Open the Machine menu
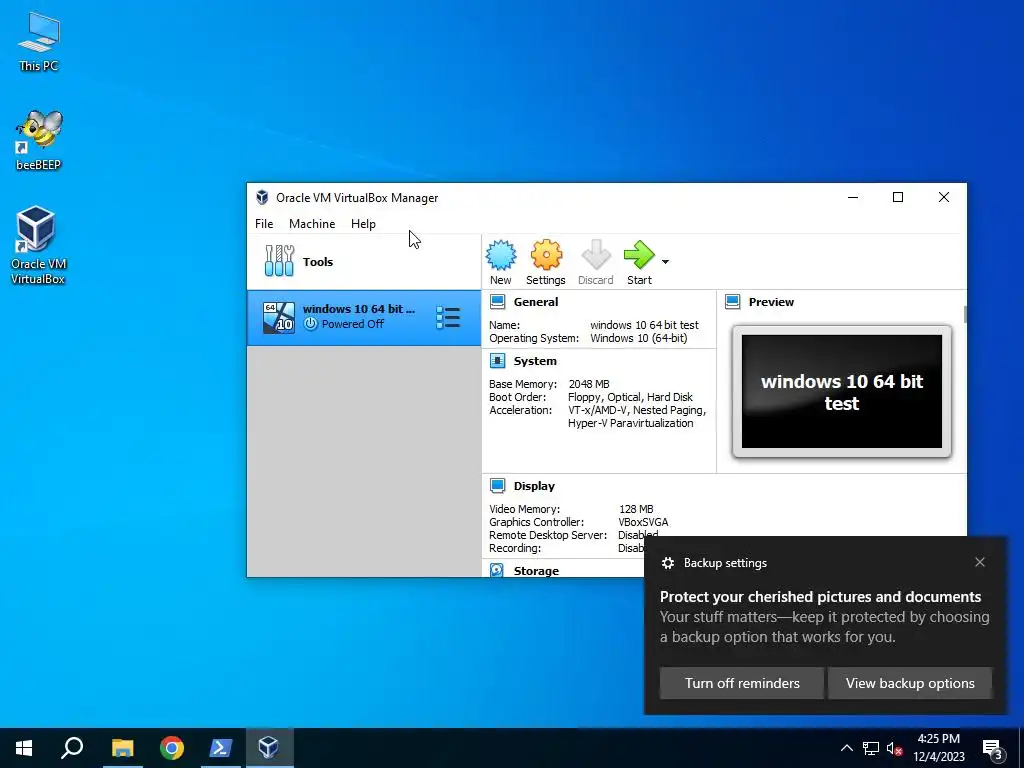1024x768 pixels. click(x=312, y=223)
